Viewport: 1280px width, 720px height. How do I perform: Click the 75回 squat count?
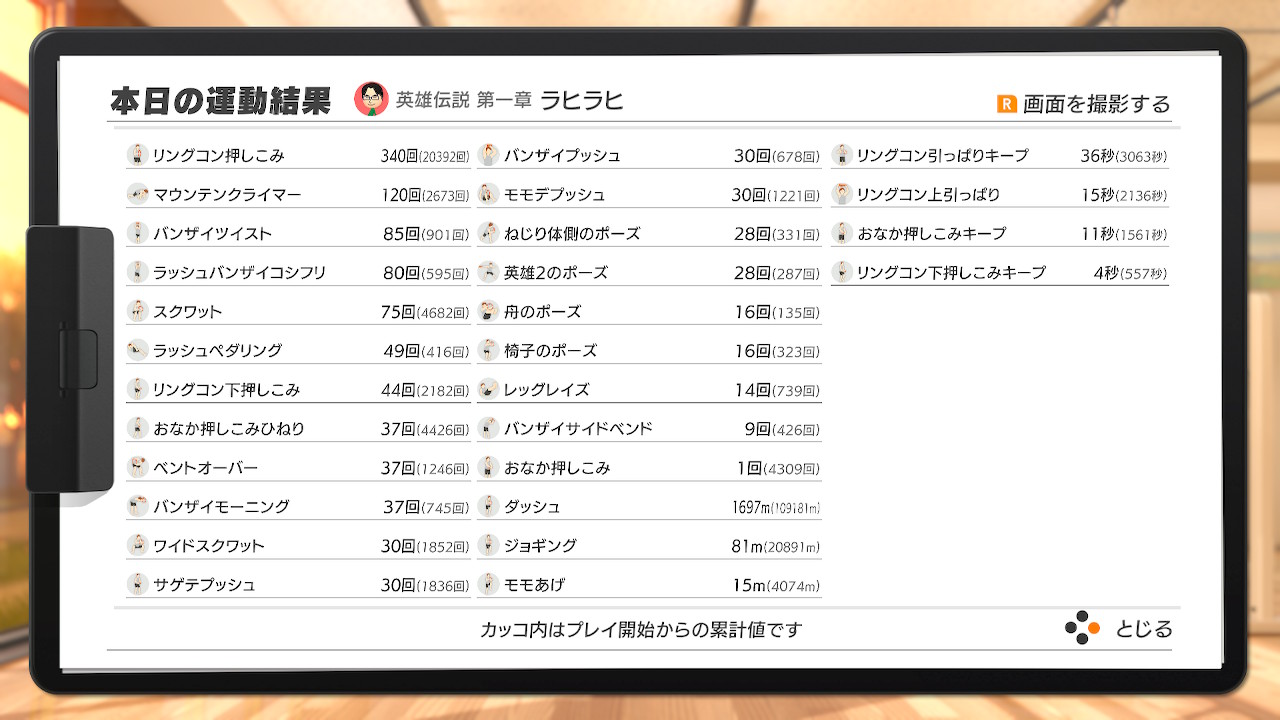pos(399,312)
